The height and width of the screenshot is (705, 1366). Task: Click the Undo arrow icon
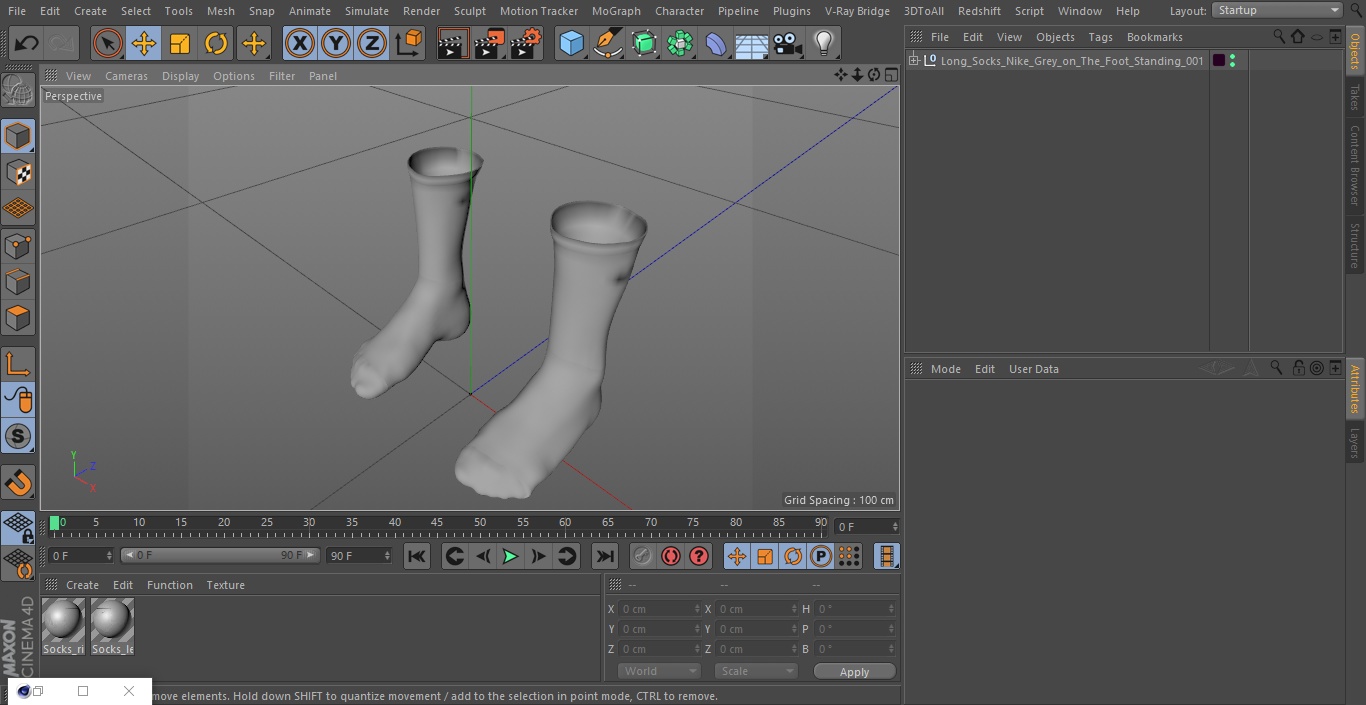tap(27, 43)
